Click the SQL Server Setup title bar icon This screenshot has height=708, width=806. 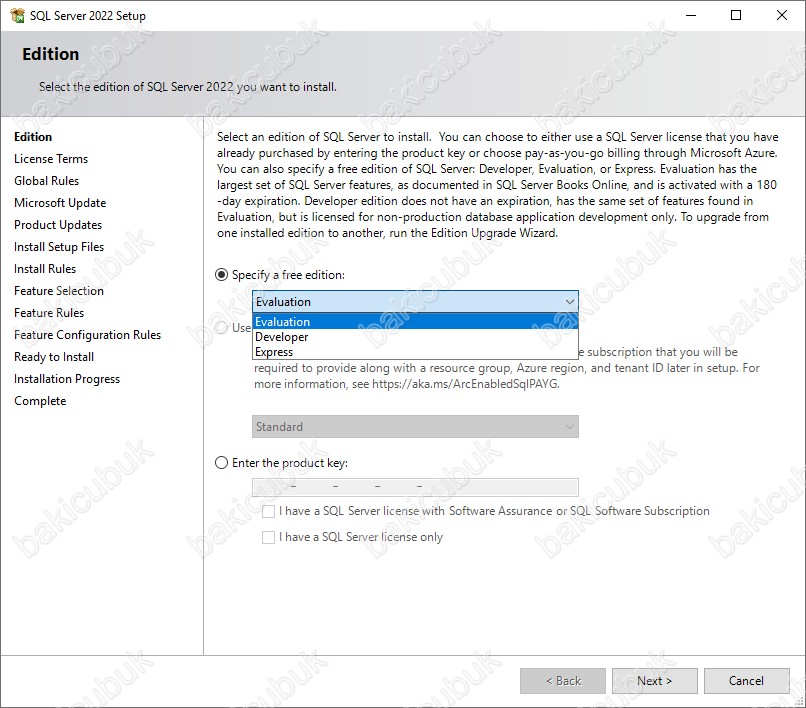(x=17, y=15)
